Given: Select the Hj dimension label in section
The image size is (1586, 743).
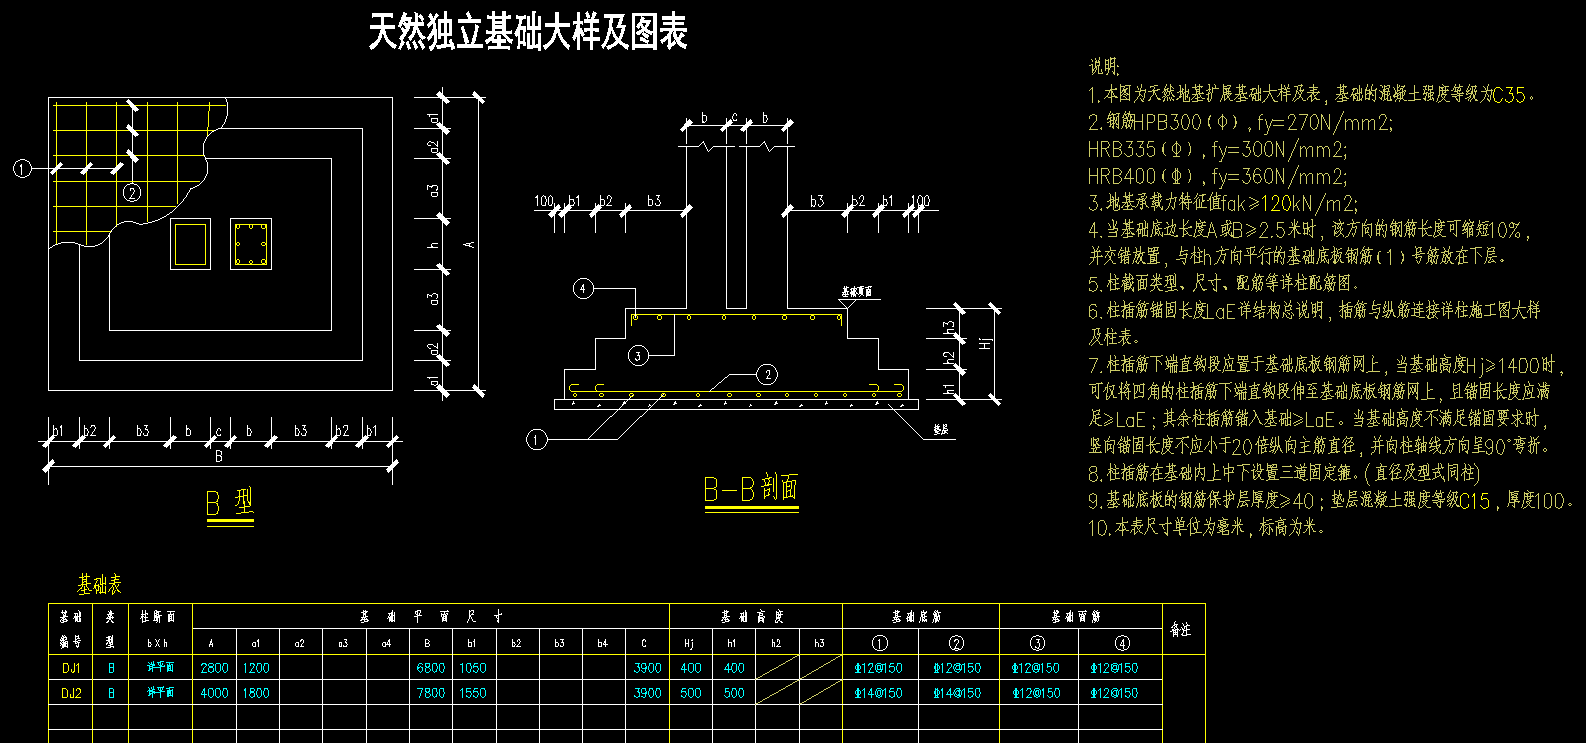Looking at the screenshot, I should pyautogui.click(x=986, y=343).
